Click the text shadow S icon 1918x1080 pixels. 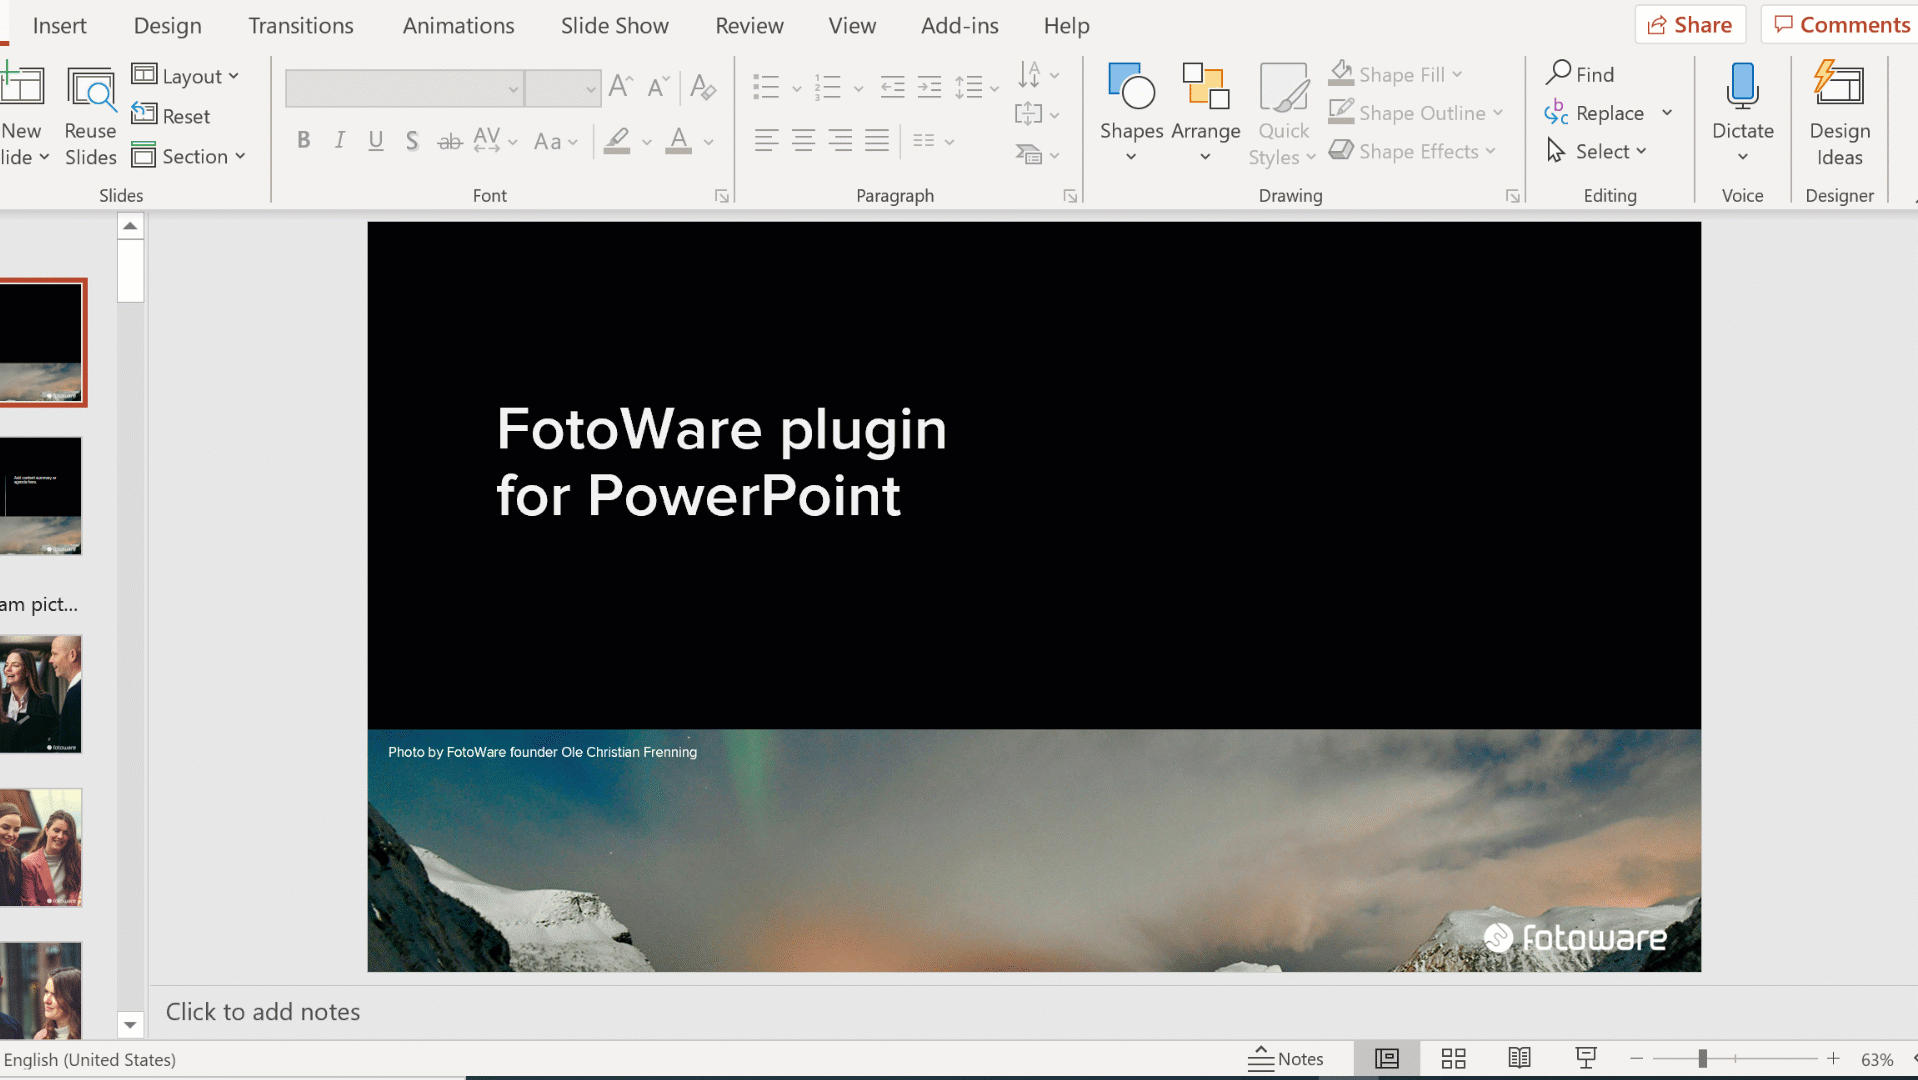tap(412, 141)
